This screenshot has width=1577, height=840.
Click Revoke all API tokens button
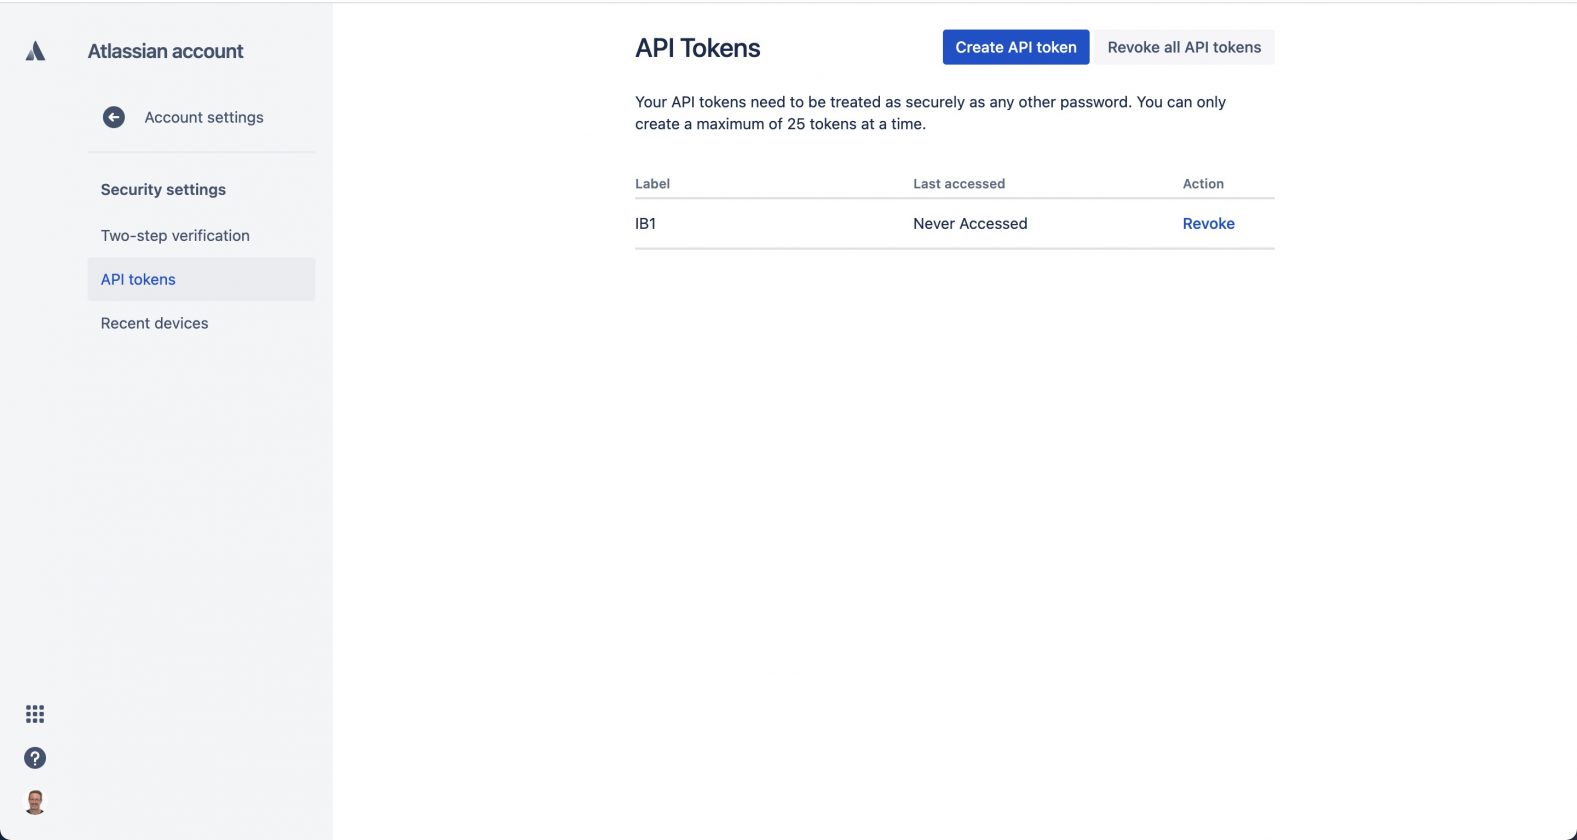click(1184, 47)
